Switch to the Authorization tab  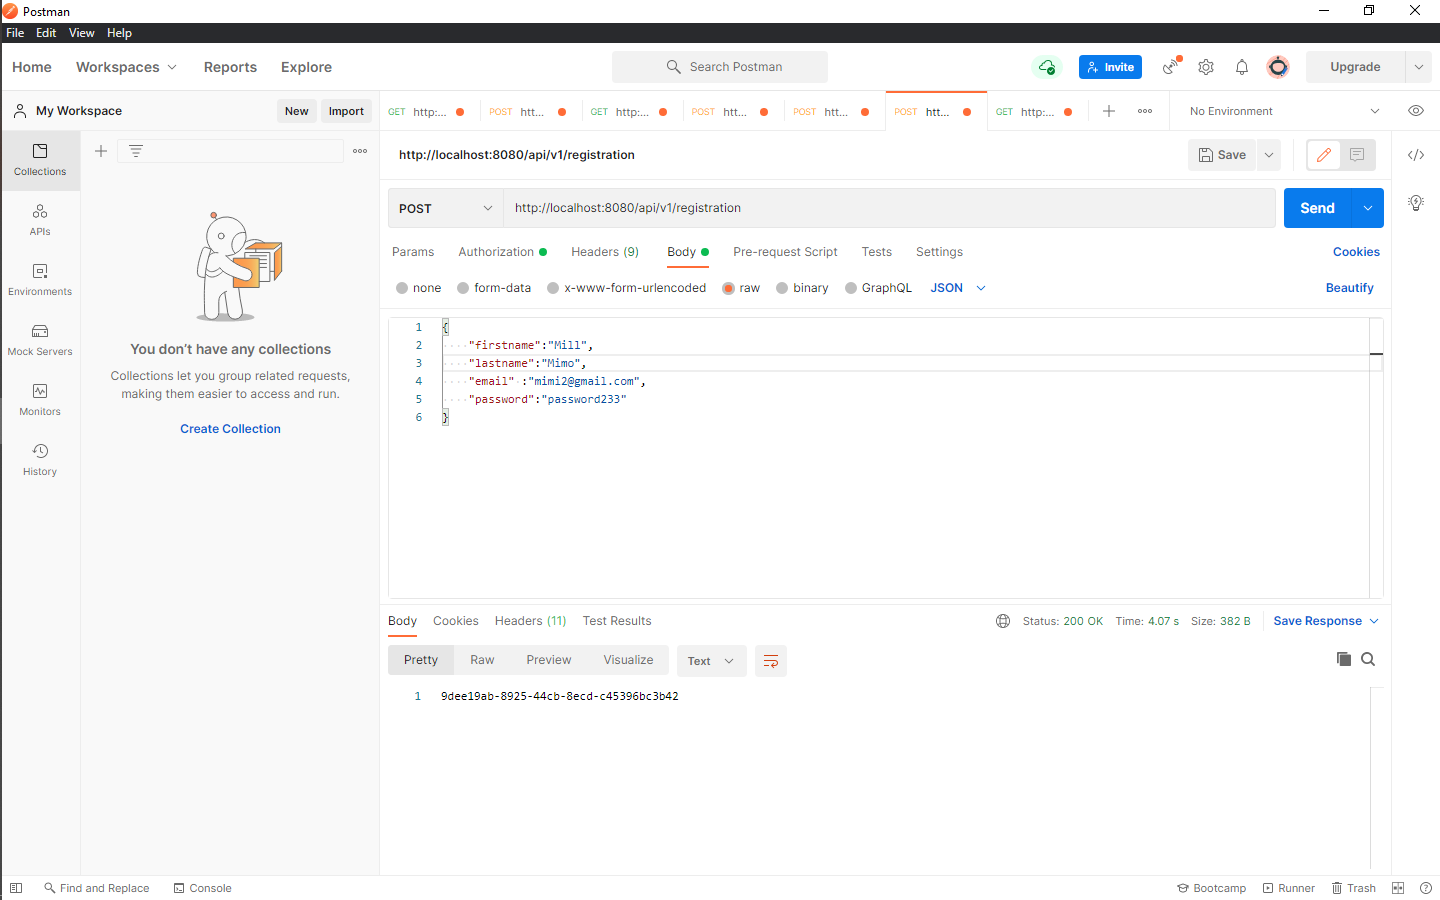click(502, 252)
